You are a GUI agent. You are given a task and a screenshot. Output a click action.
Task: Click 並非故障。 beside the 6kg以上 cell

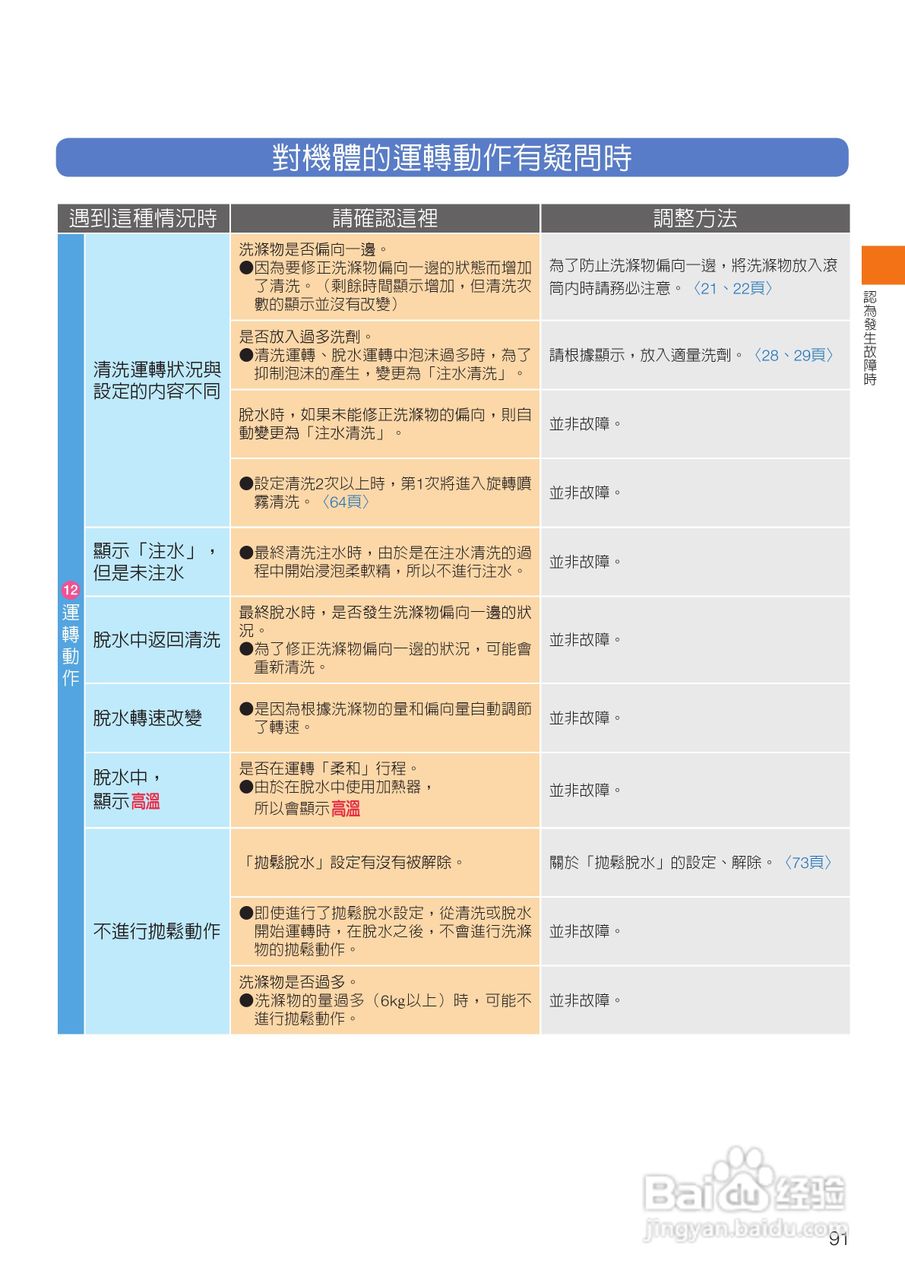tap(586, 1000)
